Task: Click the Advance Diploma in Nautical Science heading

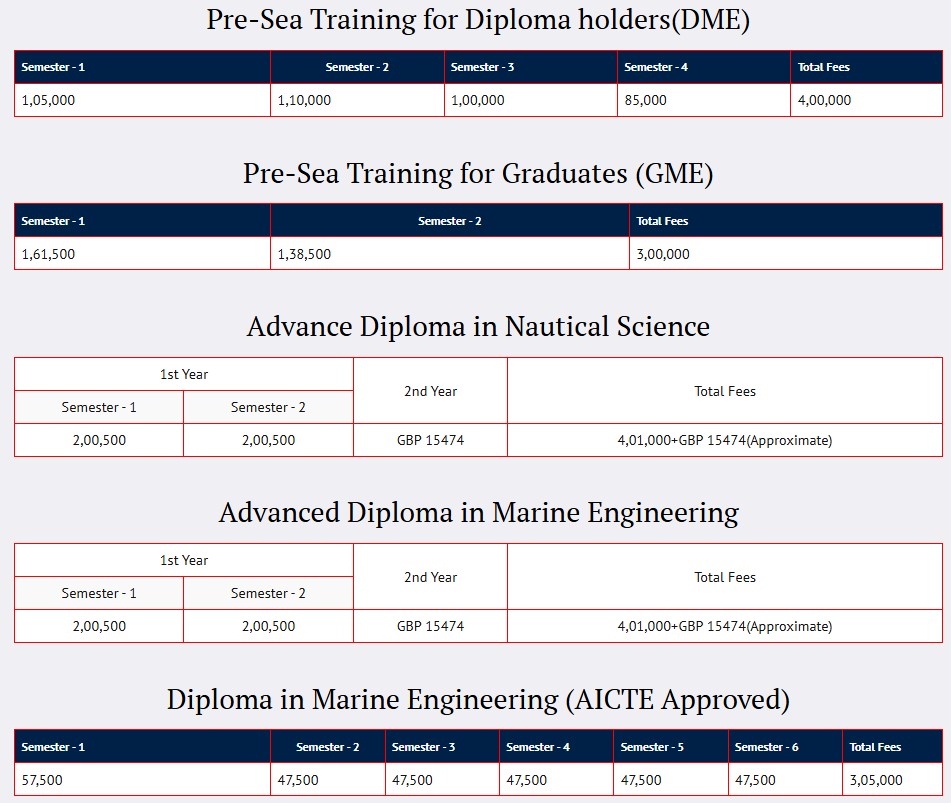Action: point(478,326)
